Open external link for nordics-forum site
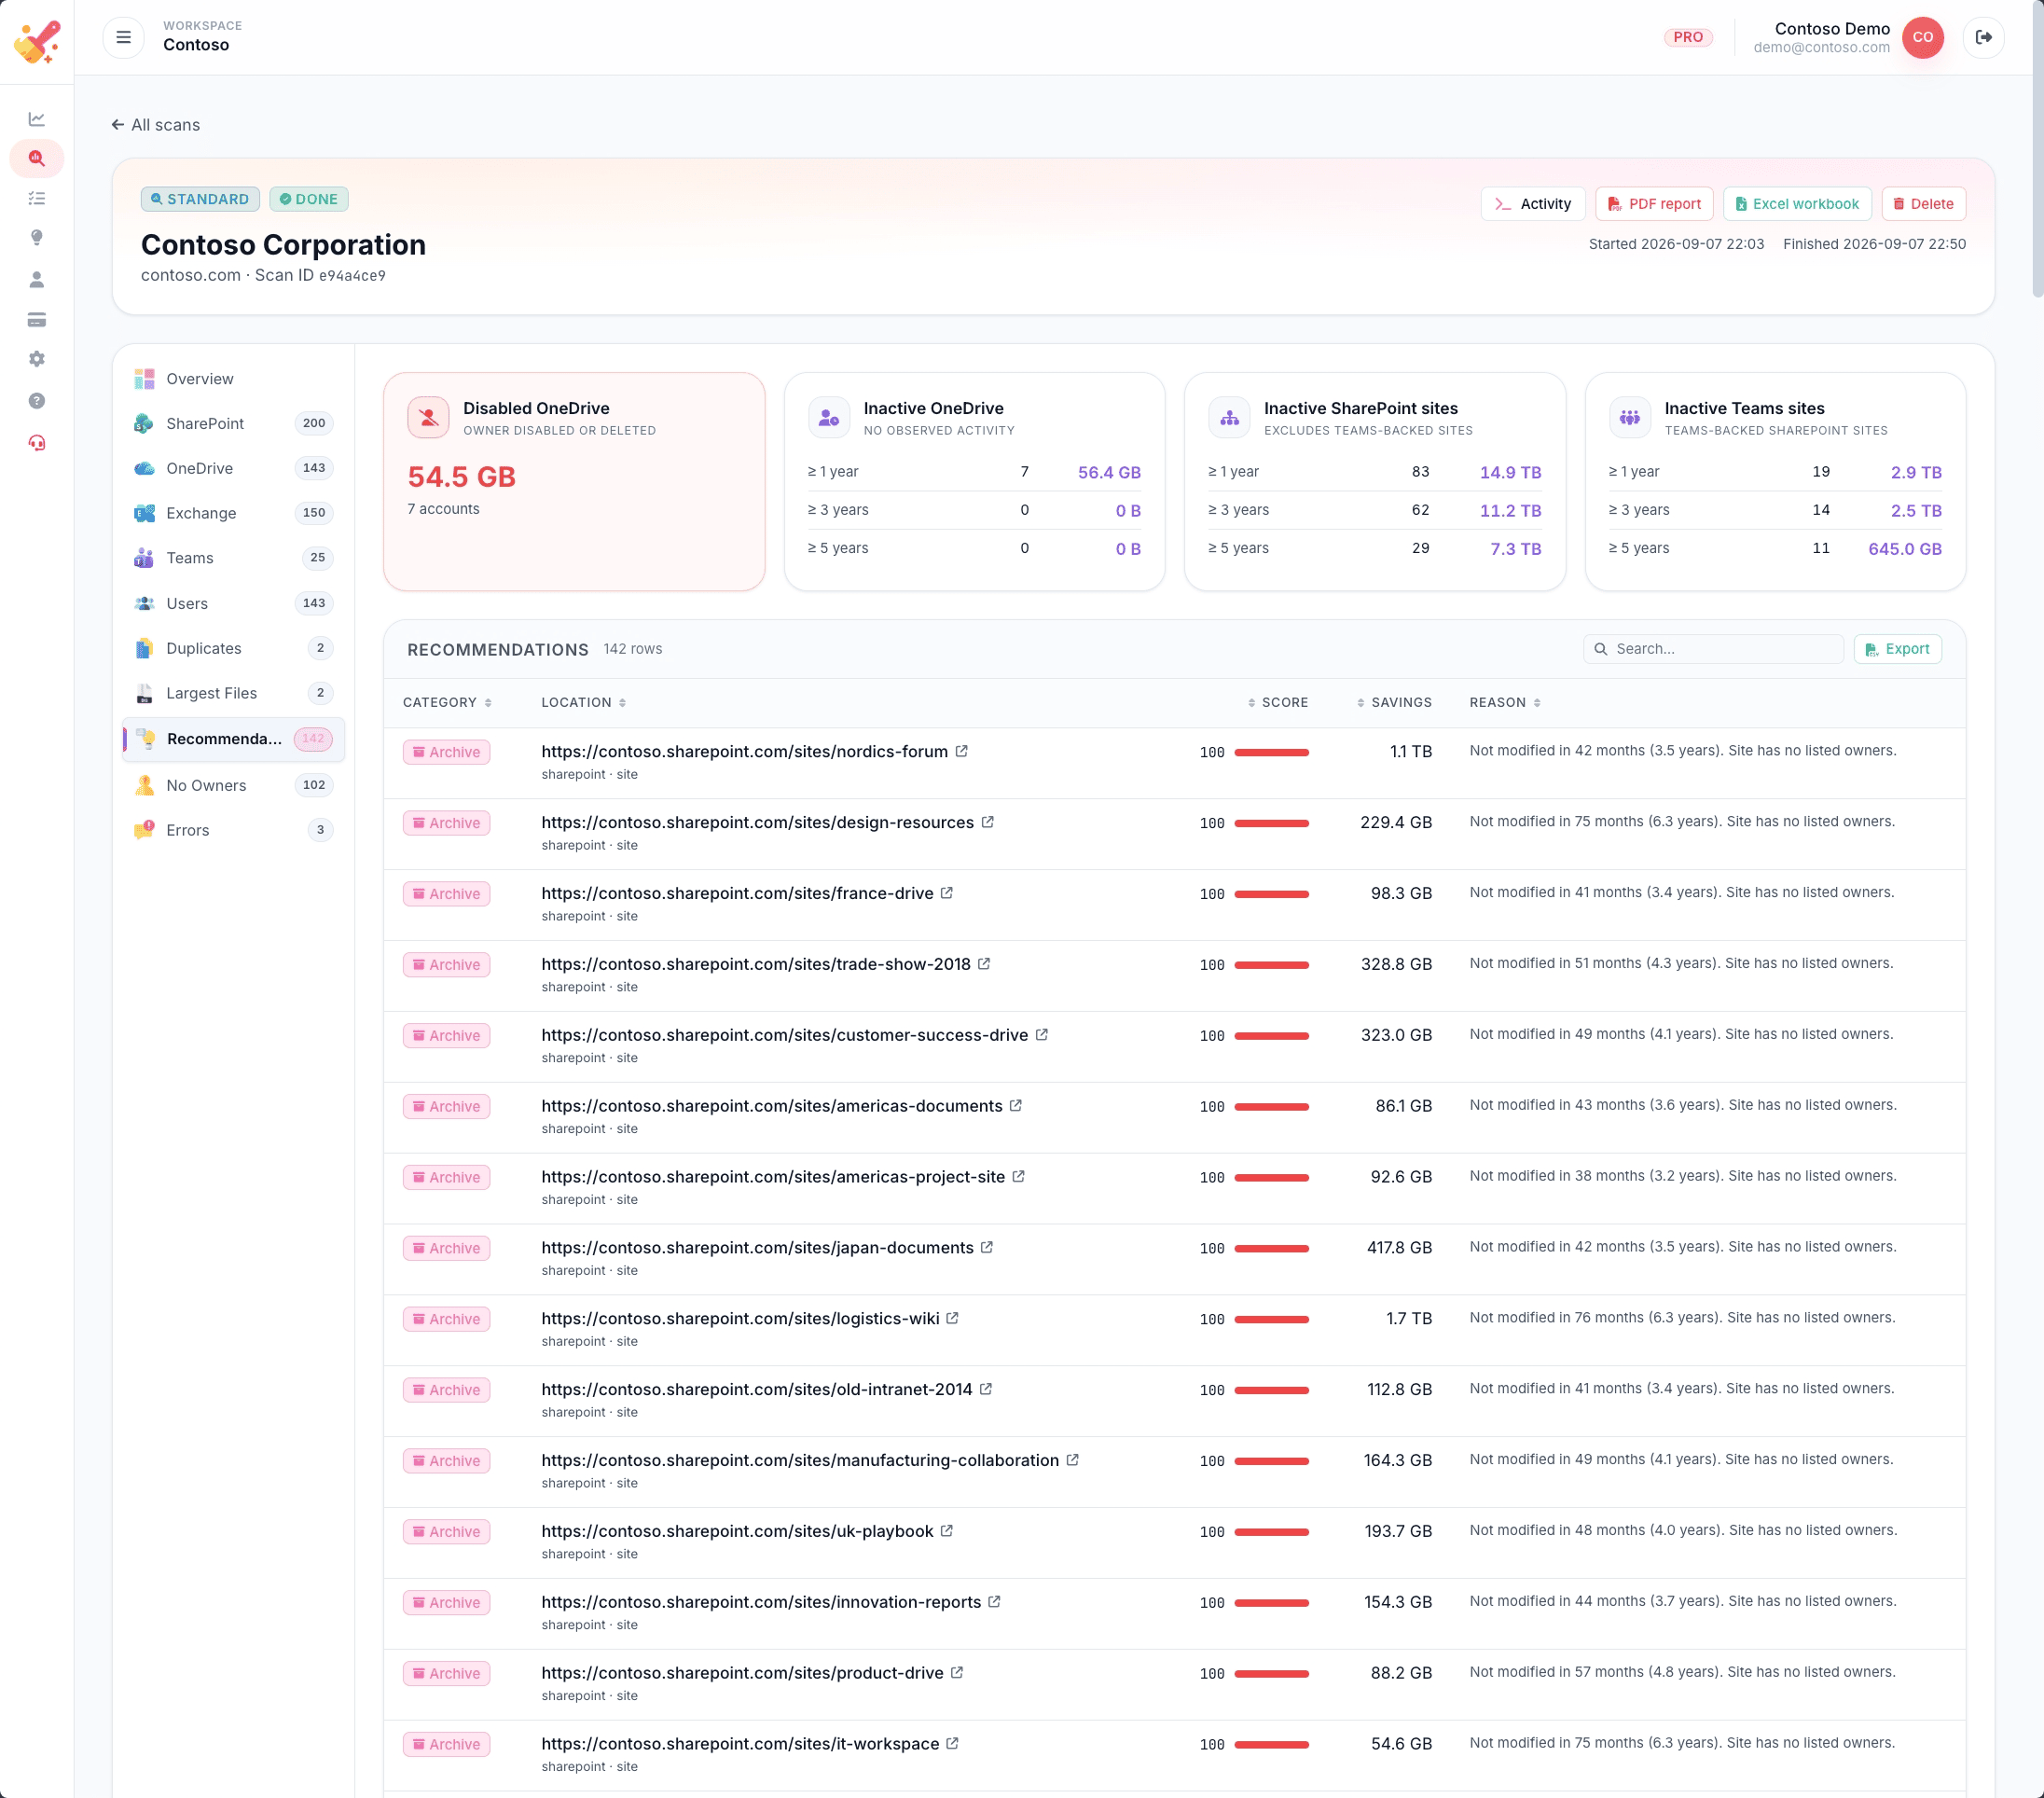This screenshot has width=2044, height=1798. (961, 751)
